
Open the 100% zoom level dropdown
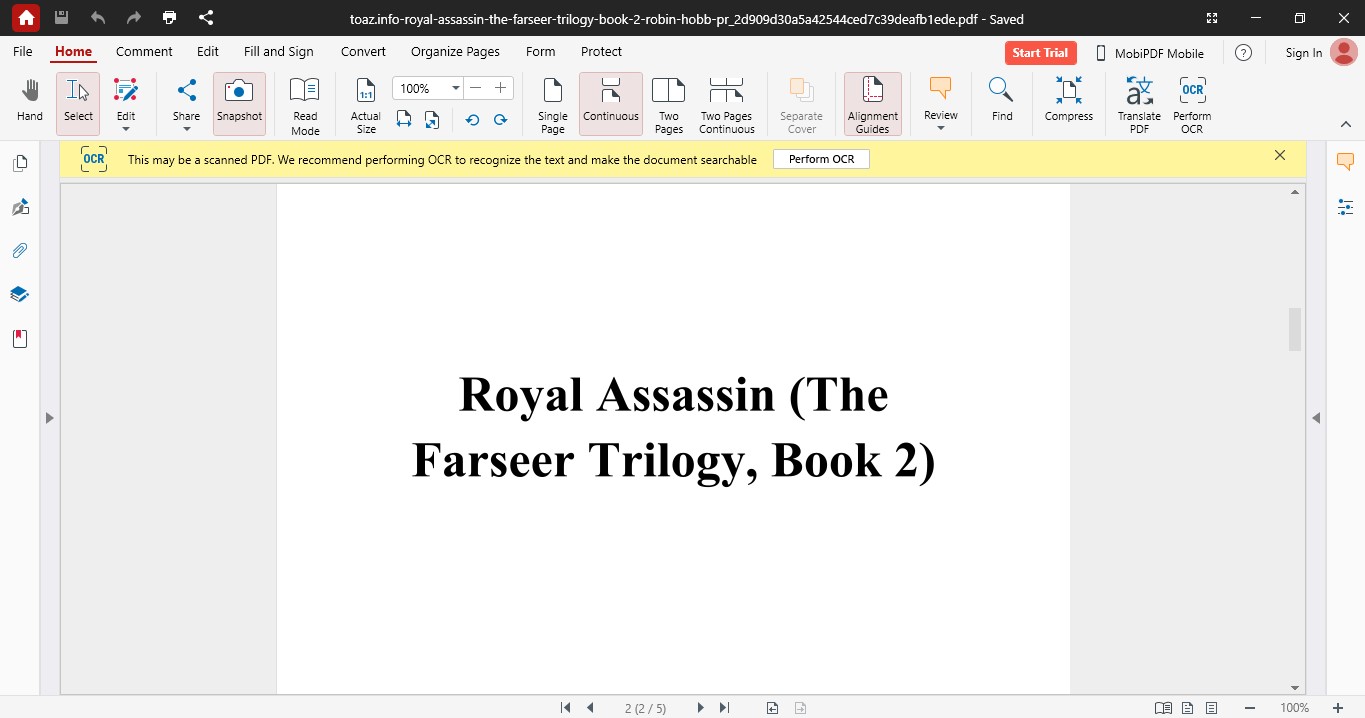coord(455,88)
